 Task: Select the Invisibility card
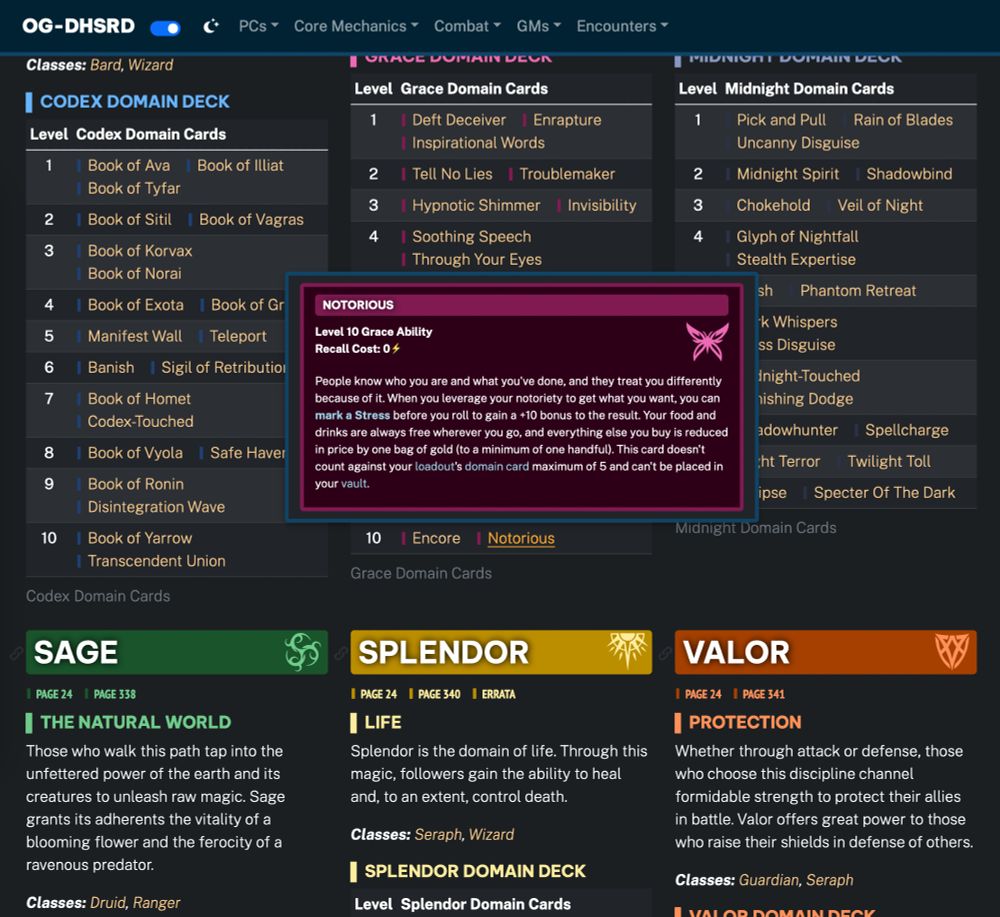pyautogui.click(x=602, y=205)
